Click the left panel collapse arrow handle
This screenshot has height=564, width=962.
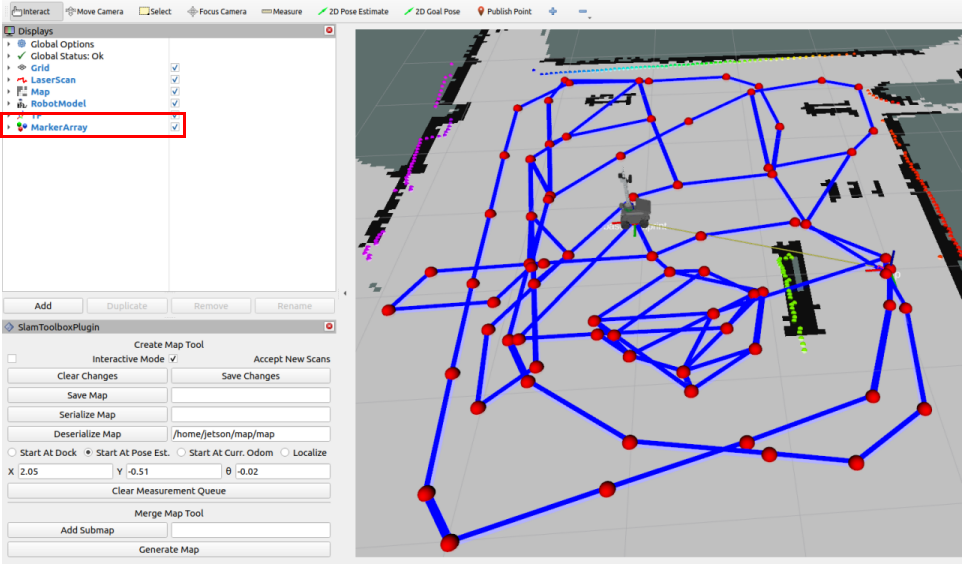[x=345, y=293]
